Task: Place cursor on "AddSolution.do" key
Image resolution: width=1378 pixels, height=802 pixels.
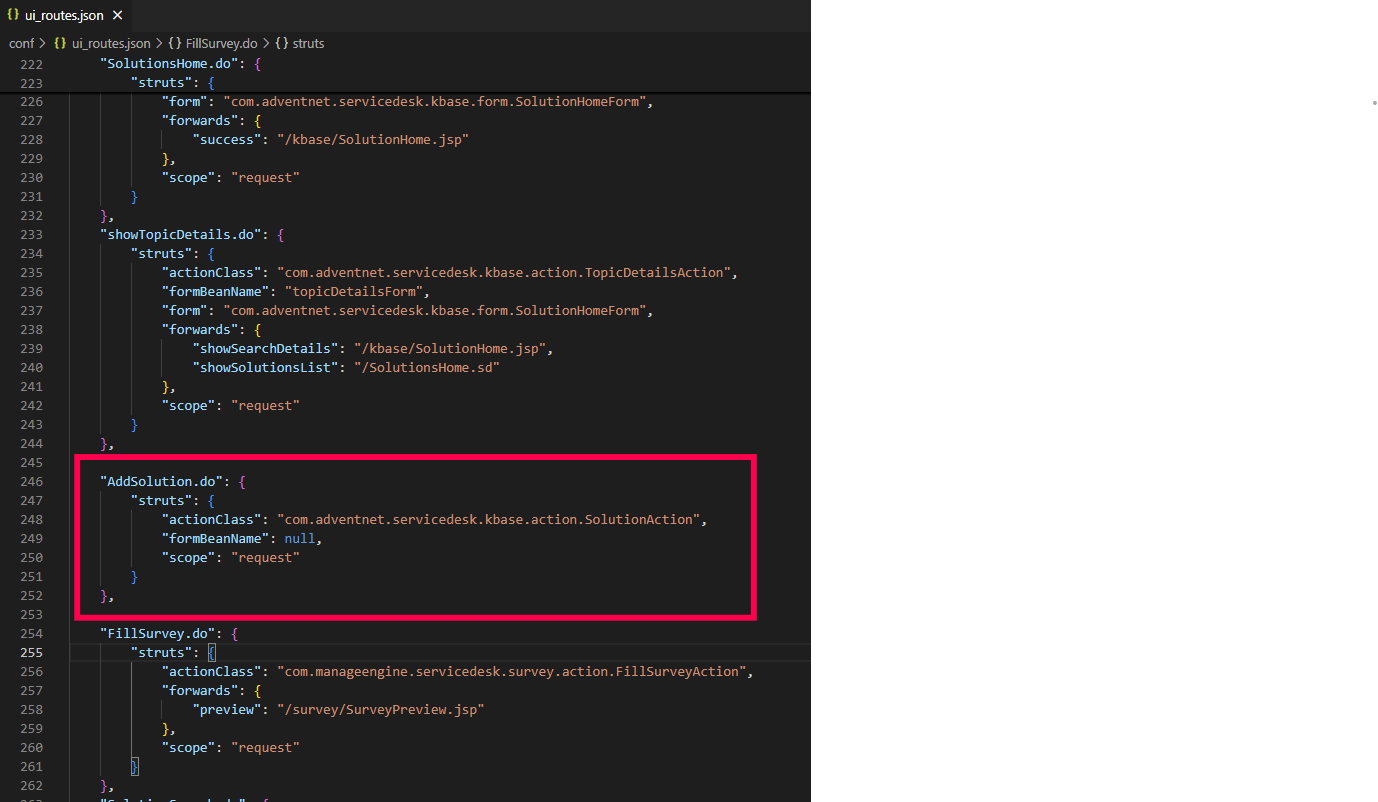Action: 161,482
